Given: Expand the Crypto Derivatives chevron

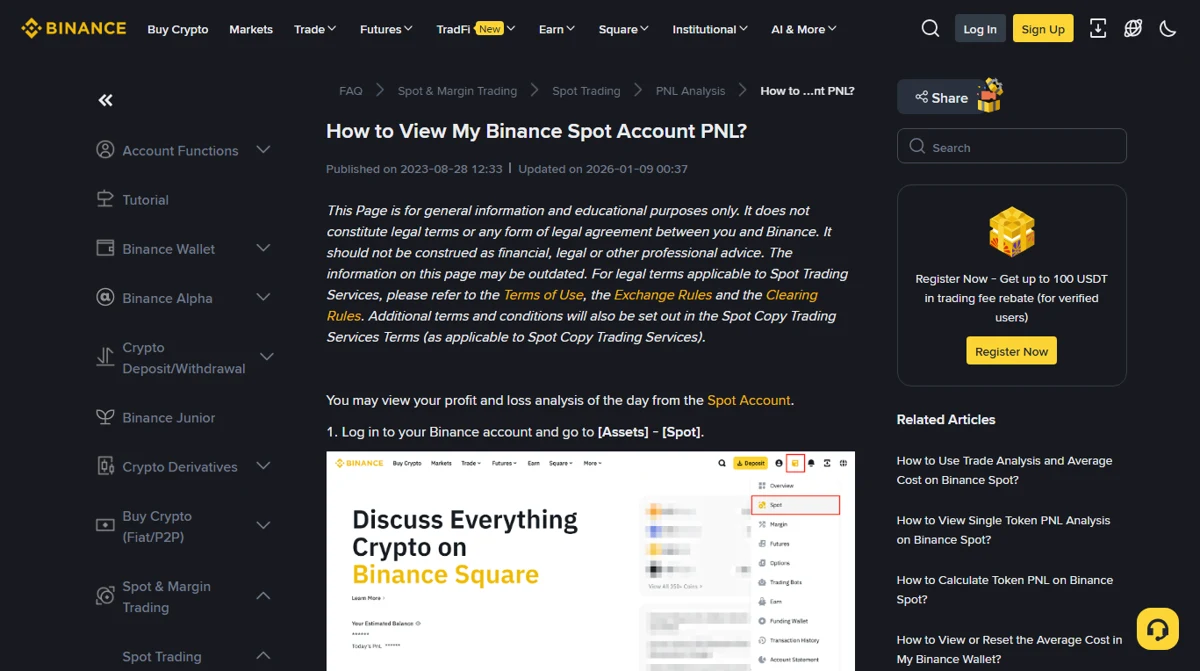Looking at the screenshot, I should 263,466.
